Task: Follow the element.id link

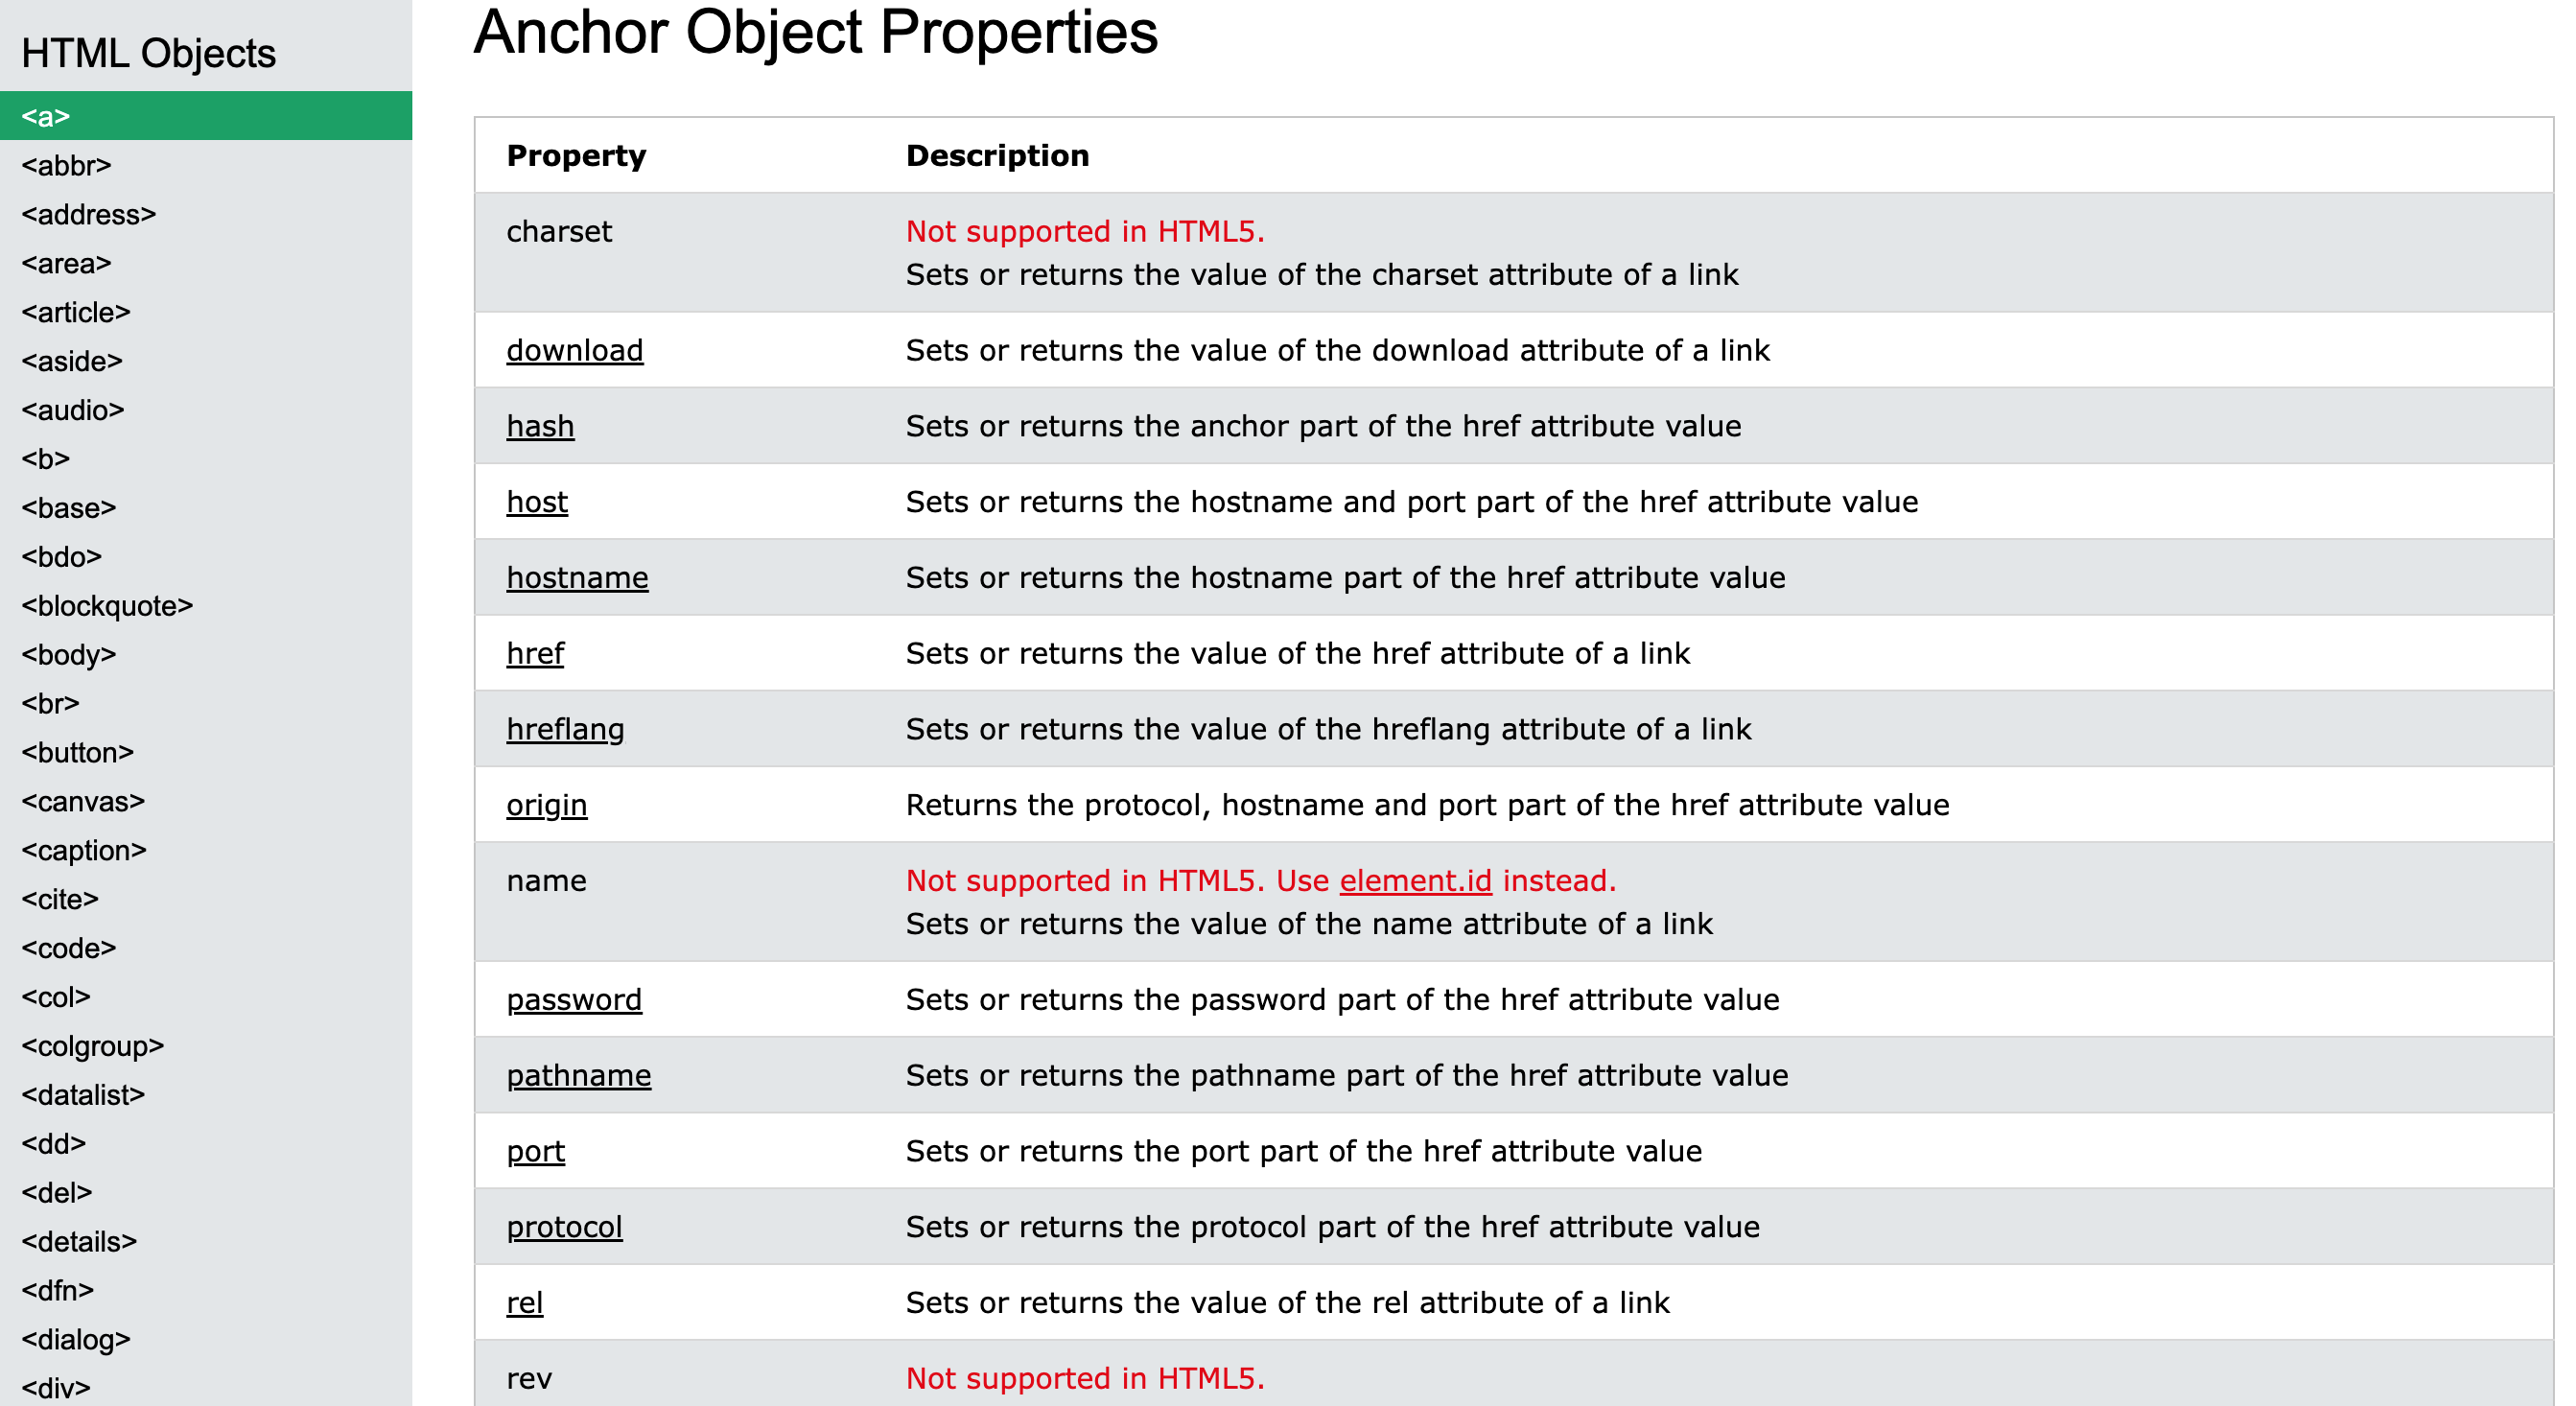Action: [1415, 881]
